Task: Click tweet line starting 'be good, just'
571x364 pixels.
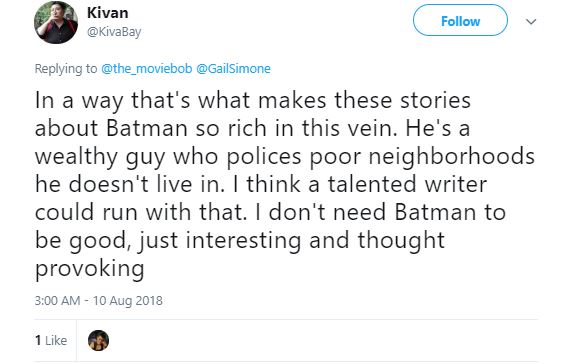Action: coord(240,241)
